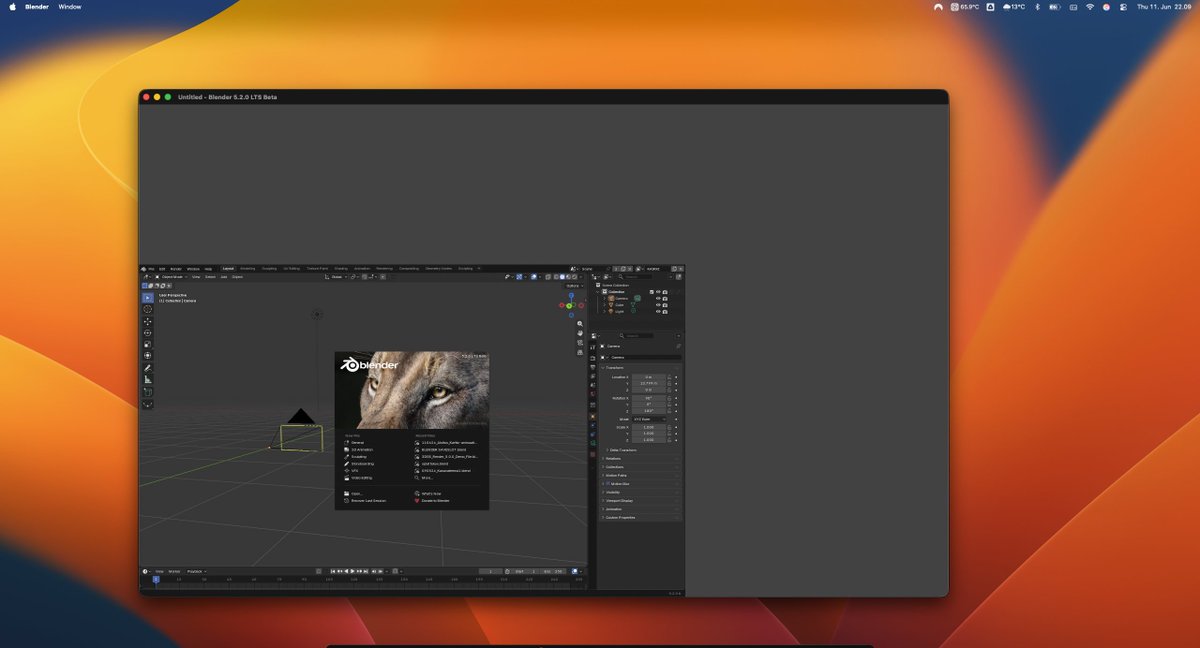Select the Rotate tool
The image size is (1200, 648).
click(148, 333)
